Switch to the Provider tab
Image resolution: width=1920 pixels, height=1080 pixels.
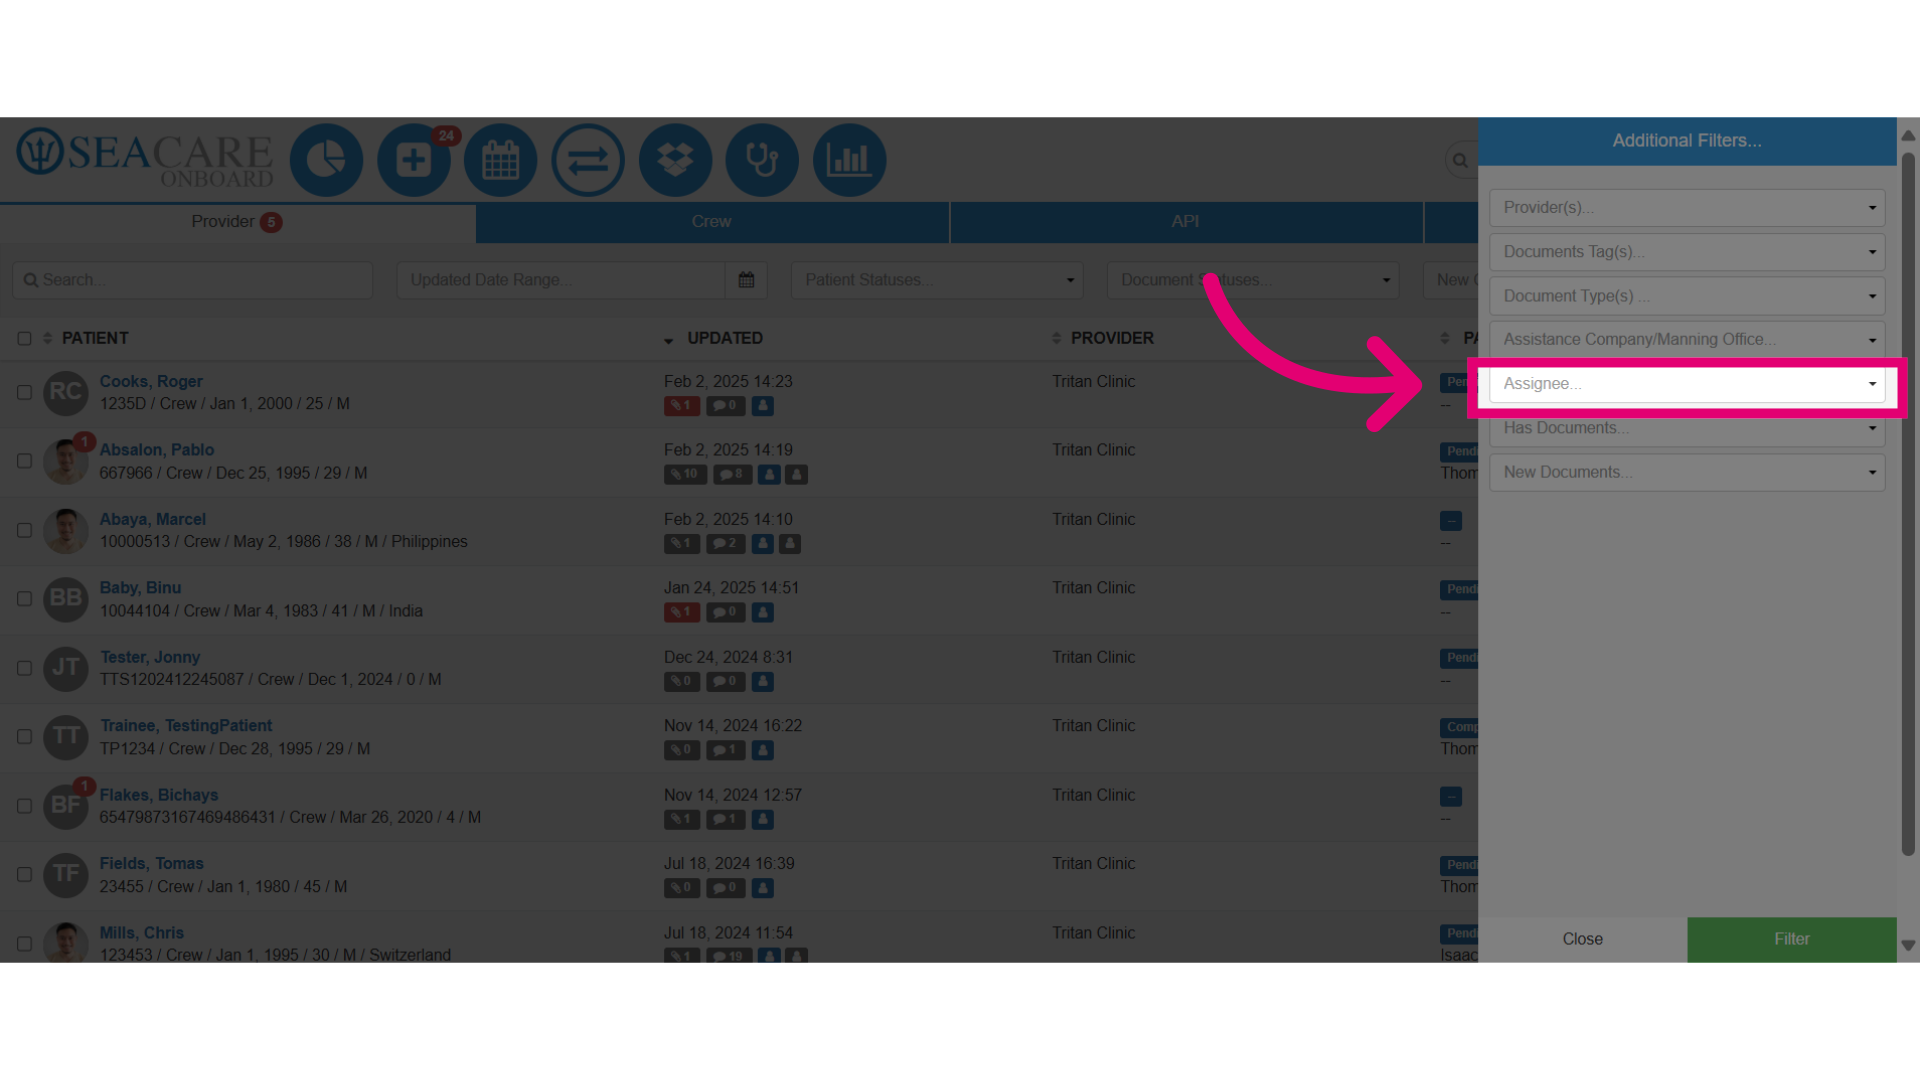click(x=237, y=222)
